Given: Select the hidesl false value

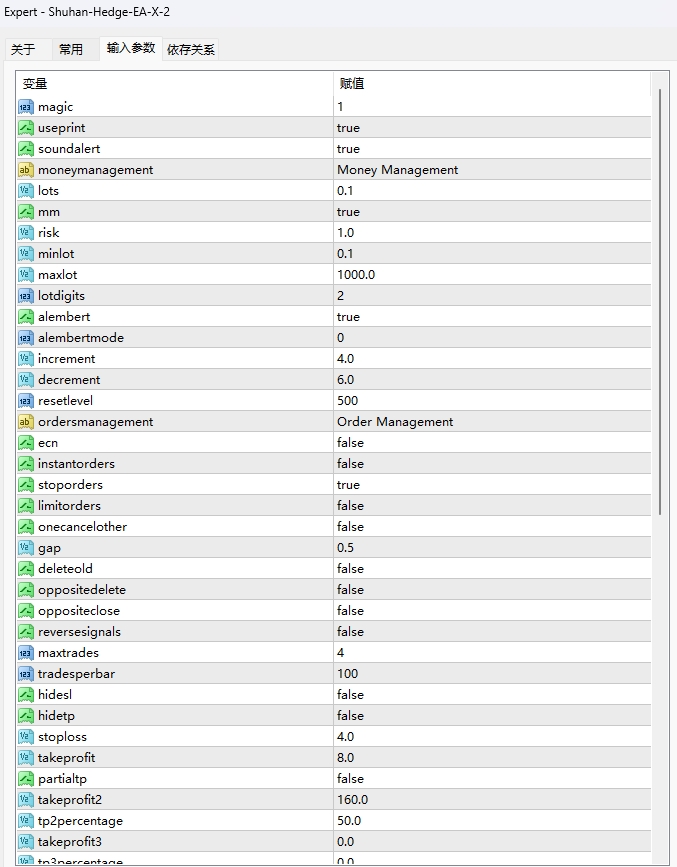Looking at the screenshot, I should (350, 695).
